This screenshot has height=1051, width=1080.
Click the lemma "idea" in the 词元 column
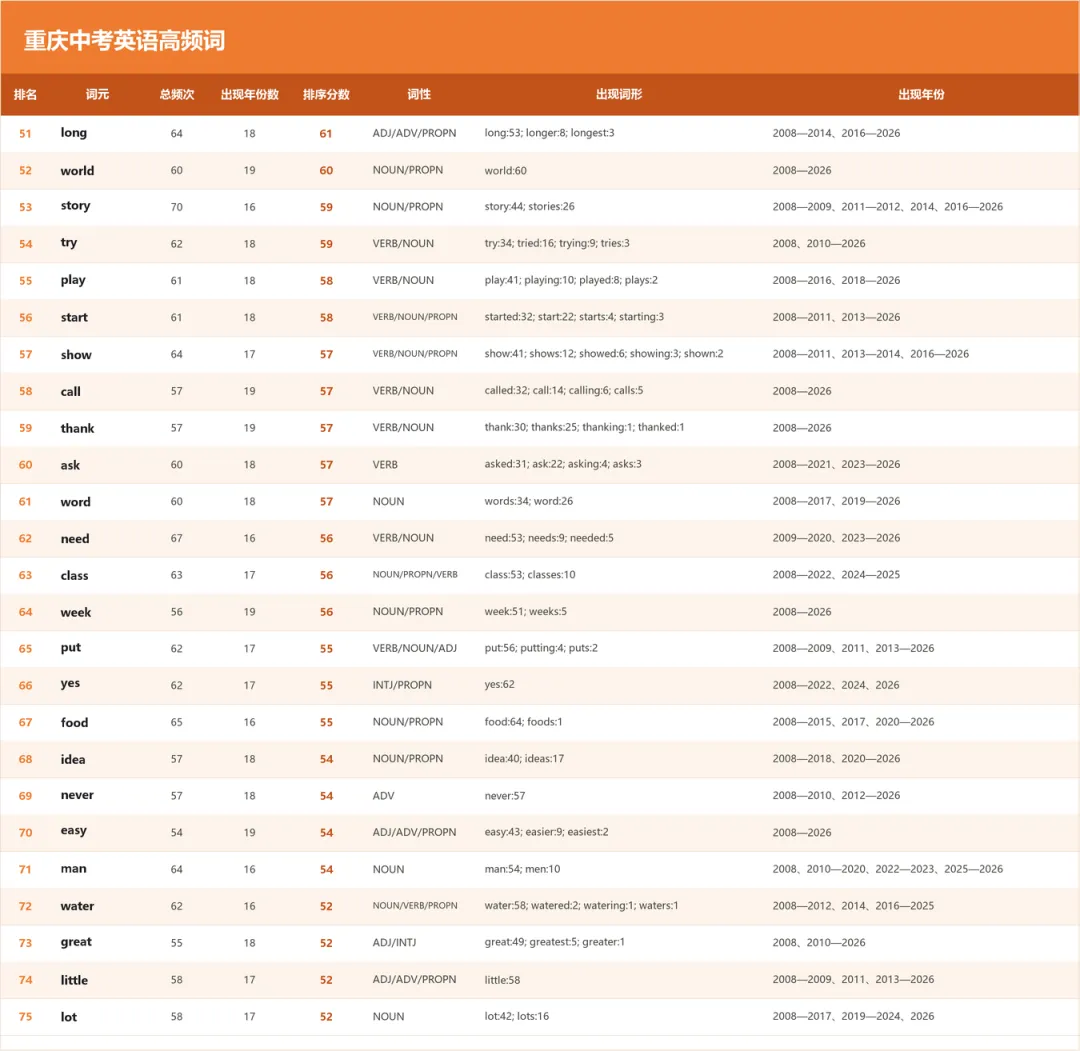tap(73, 759)
